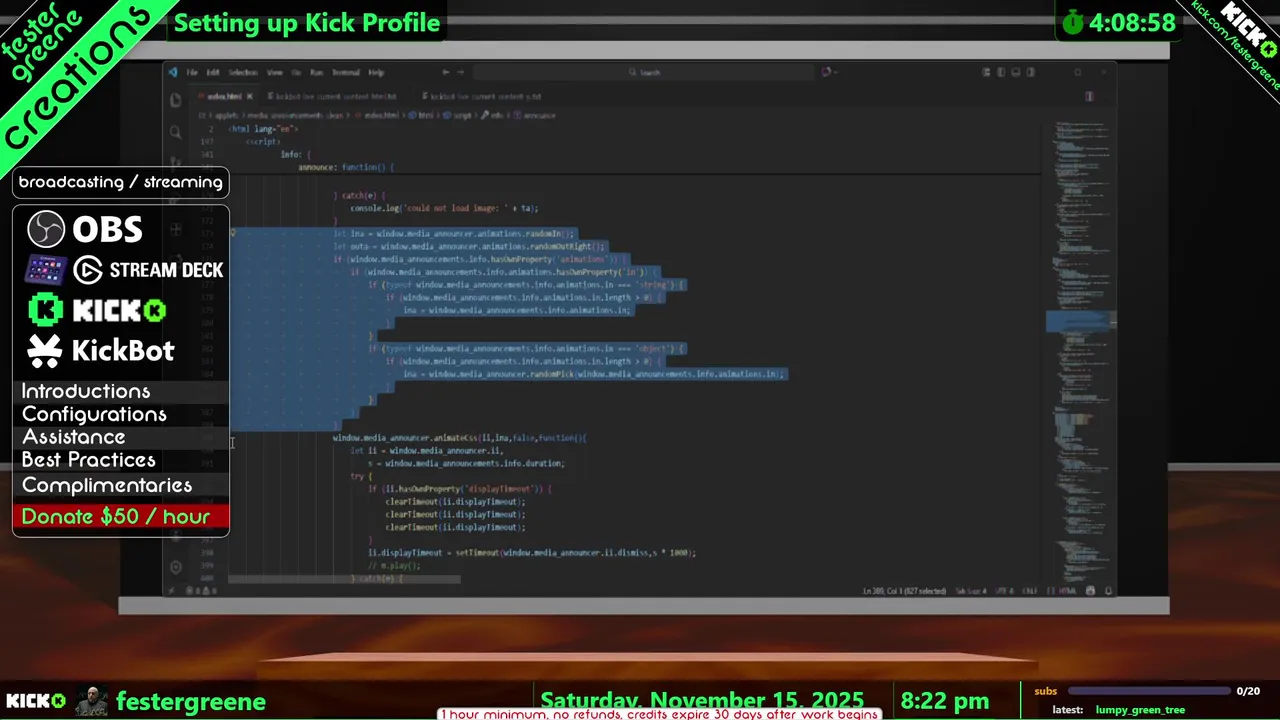Click the 'Best Practices' overlay text
This screenshot has width=1280, height=720.
click(x=89, y=460)
